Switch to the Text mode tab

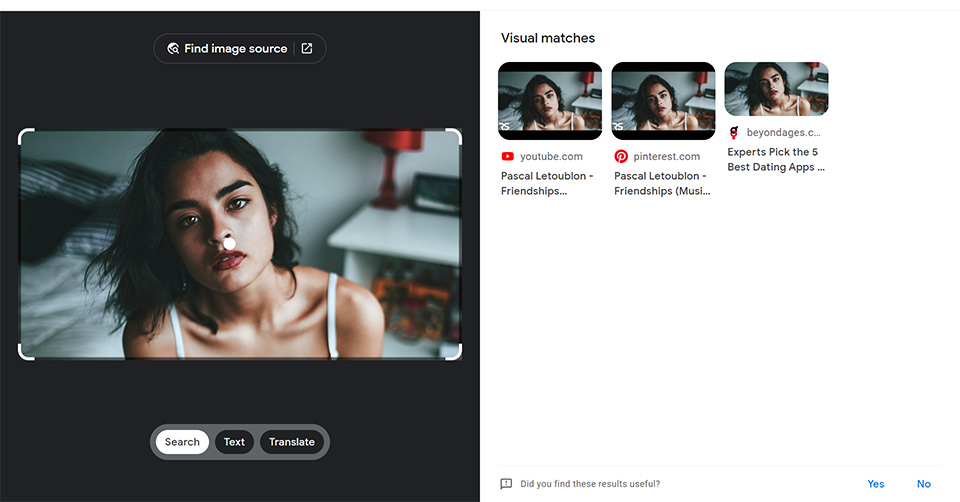click(234, 442)
